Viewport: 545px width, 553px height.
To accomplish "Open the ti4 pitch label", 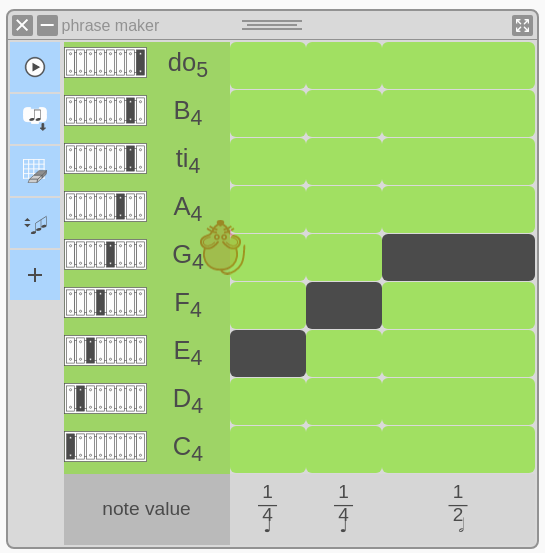I will coord(188,160).
